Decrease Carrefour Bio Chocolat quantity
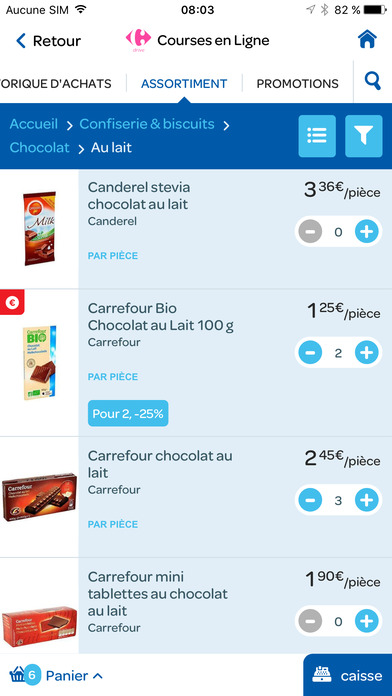The image size is (392, 696). (310, 353)
